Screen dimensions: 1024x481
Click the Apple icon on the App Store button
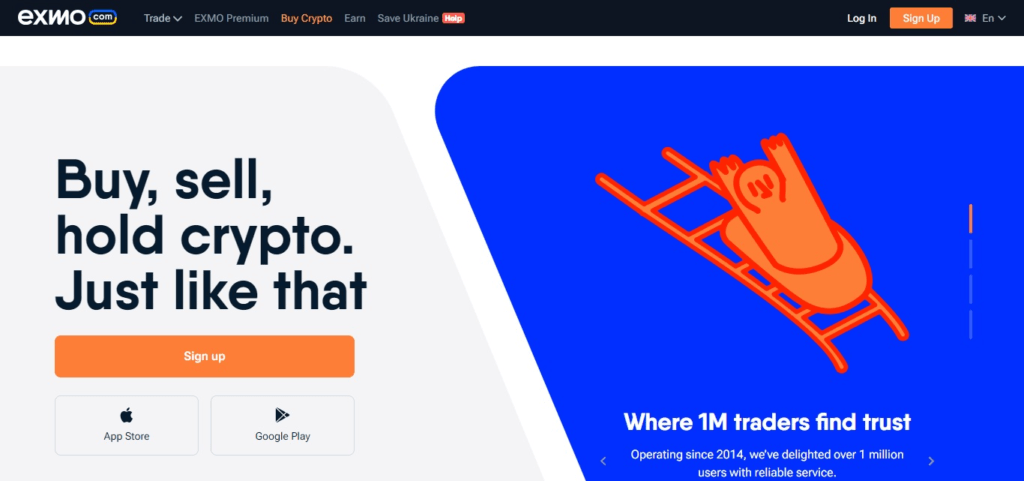click(x=126, y=415)
